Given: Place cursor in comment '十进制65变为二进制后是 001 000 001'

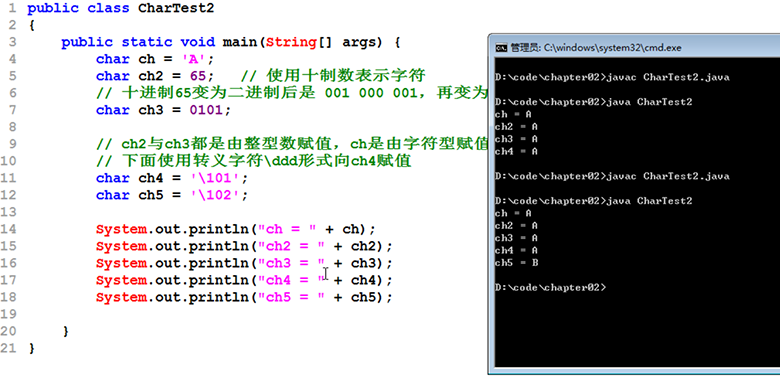Looking at the screenshot, I should coord(269,93).
